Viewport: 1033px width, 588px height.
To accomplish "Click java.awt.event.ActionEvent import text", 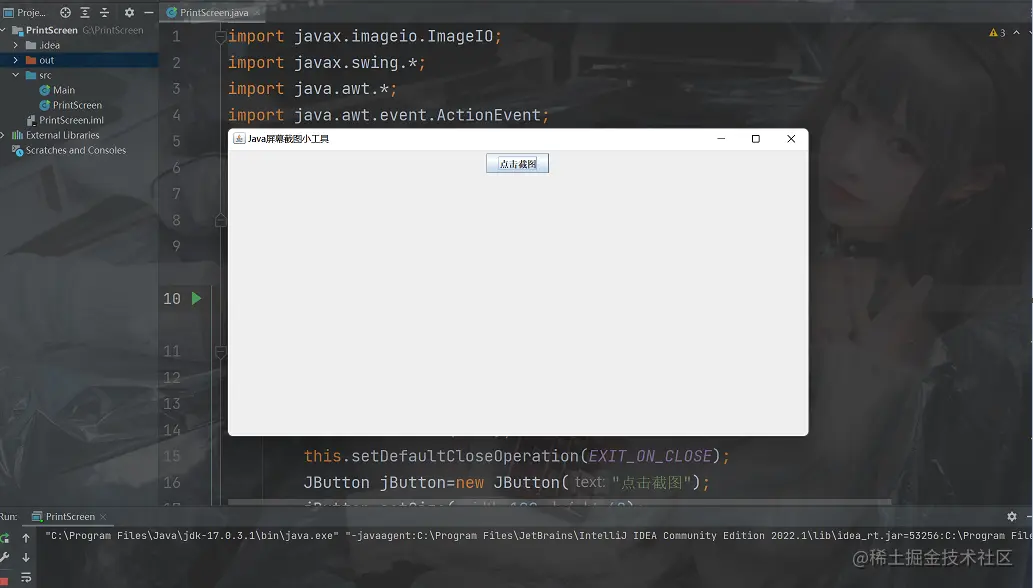I will pyautogui.click(x=418, y=115).
